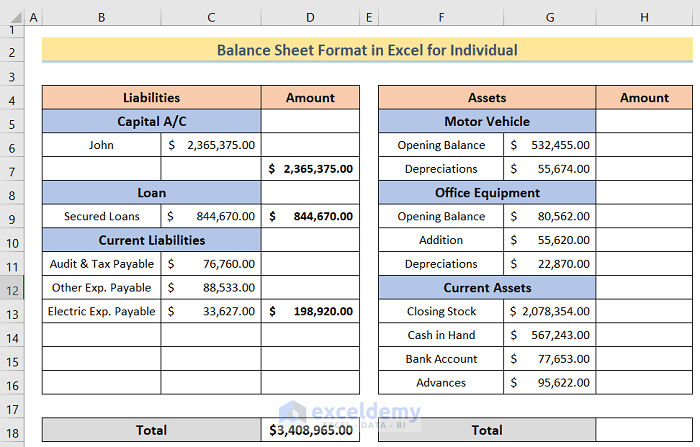Click the Capital A/C section cell
Image resolution: width=700 pixels, height=447 pixels.
[x=151, y=121]
